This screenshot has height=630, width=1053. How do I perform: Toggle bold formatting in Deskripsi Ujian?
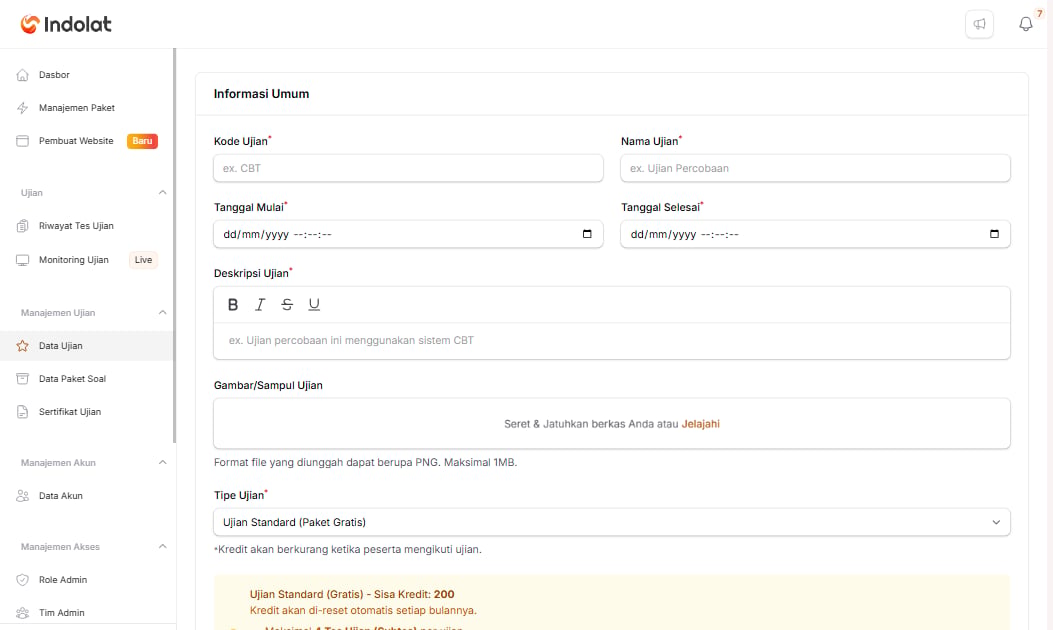(x=233, y=305)
